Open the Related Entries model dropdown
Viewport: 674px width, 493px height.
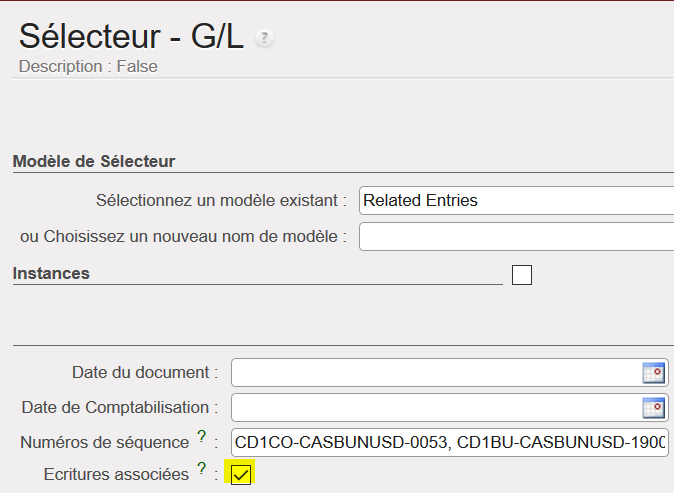516,200
